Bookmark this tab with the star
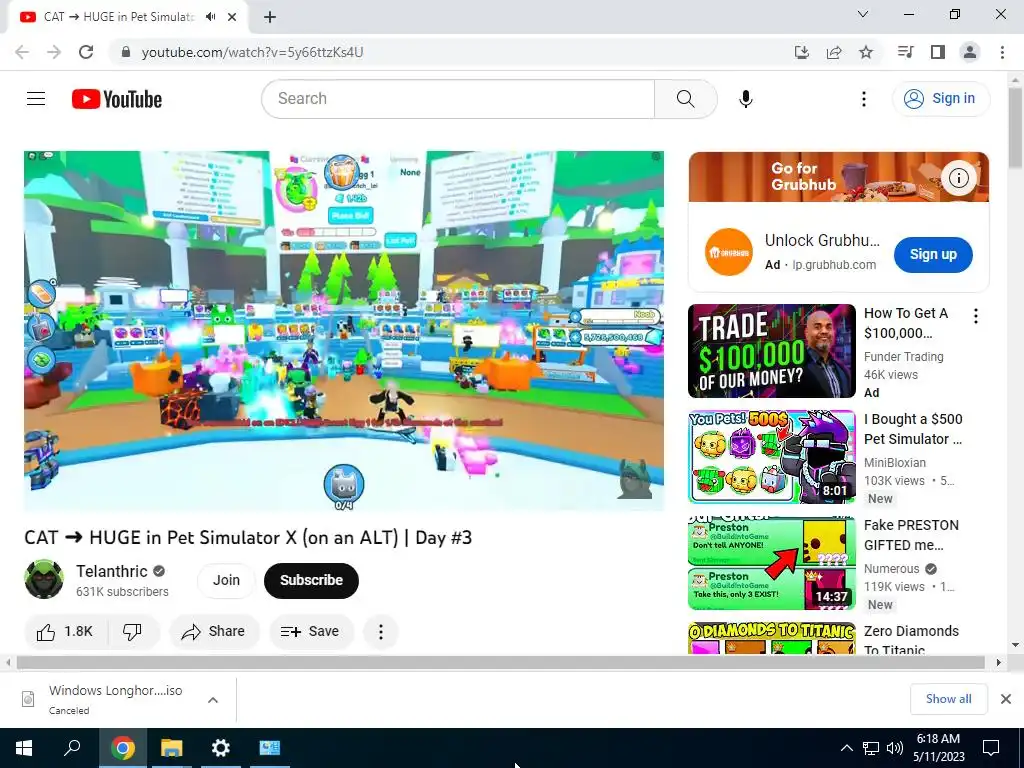 pos(865,52)
